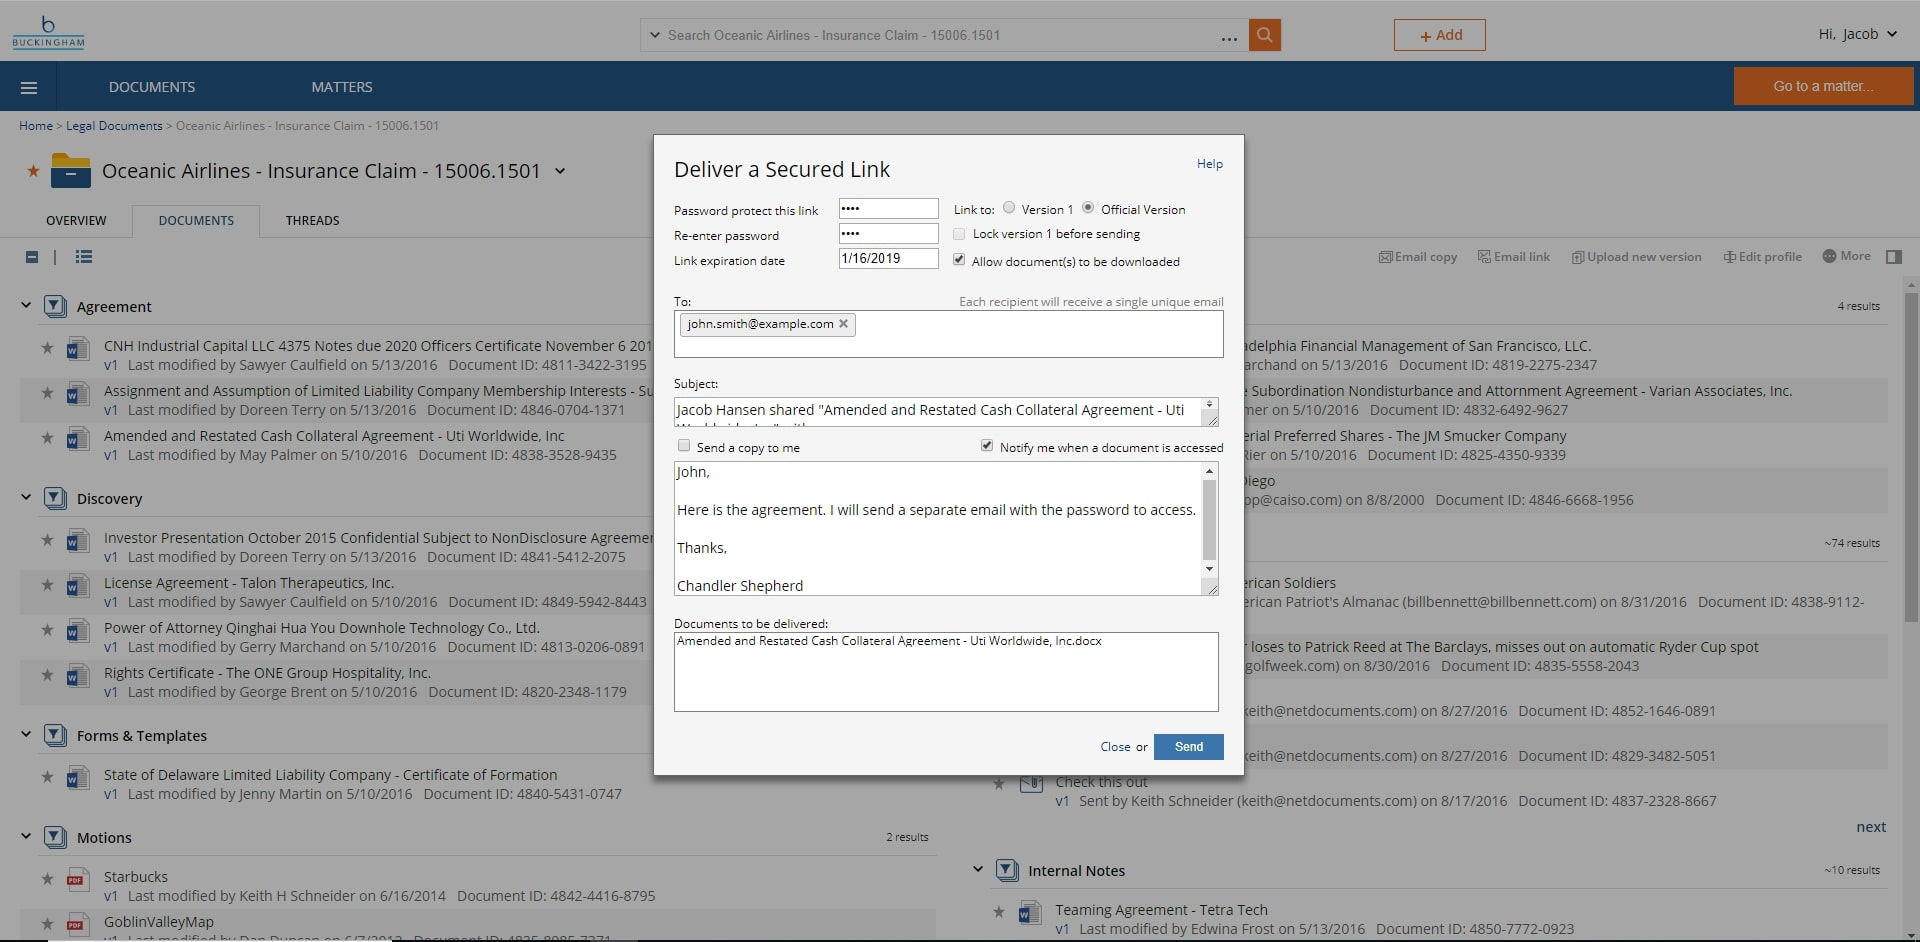Screen dimensions: 1920x942
Task: Click the Internal Notes filter icon
Action: (1007, 870)
